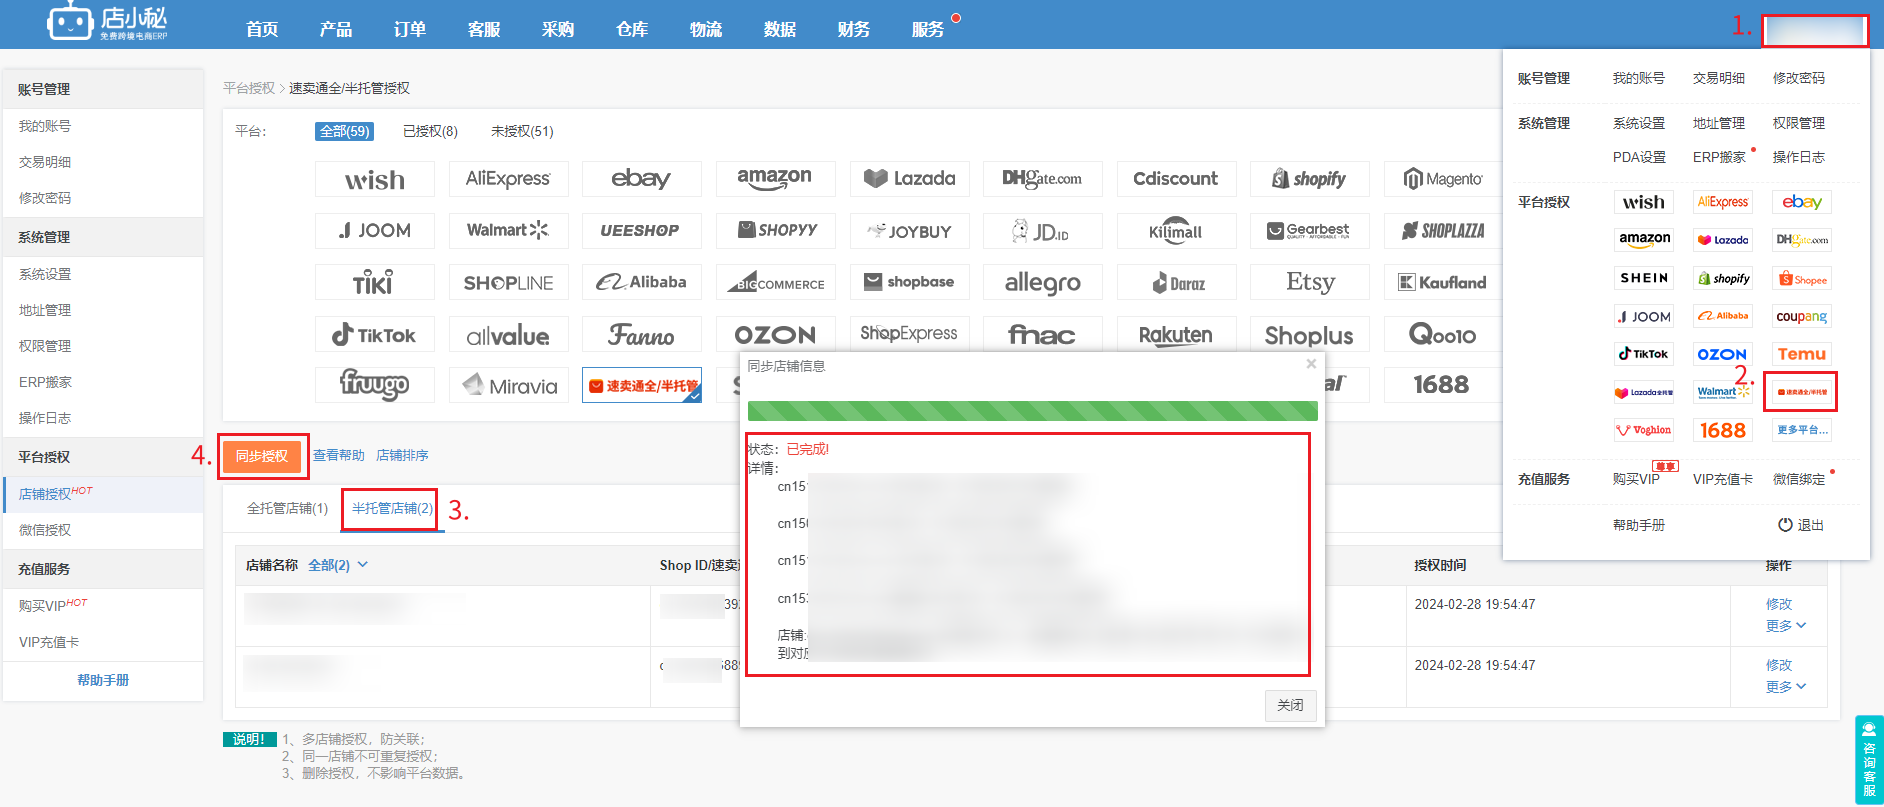Expand 更多 menu for the first store row
The height and width of the screenshot is (807, 1884).
1786,625
